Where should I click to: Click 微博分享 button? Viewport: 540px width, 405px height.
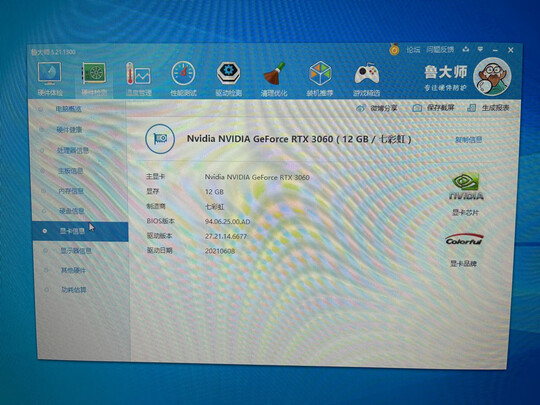(376, 108)
